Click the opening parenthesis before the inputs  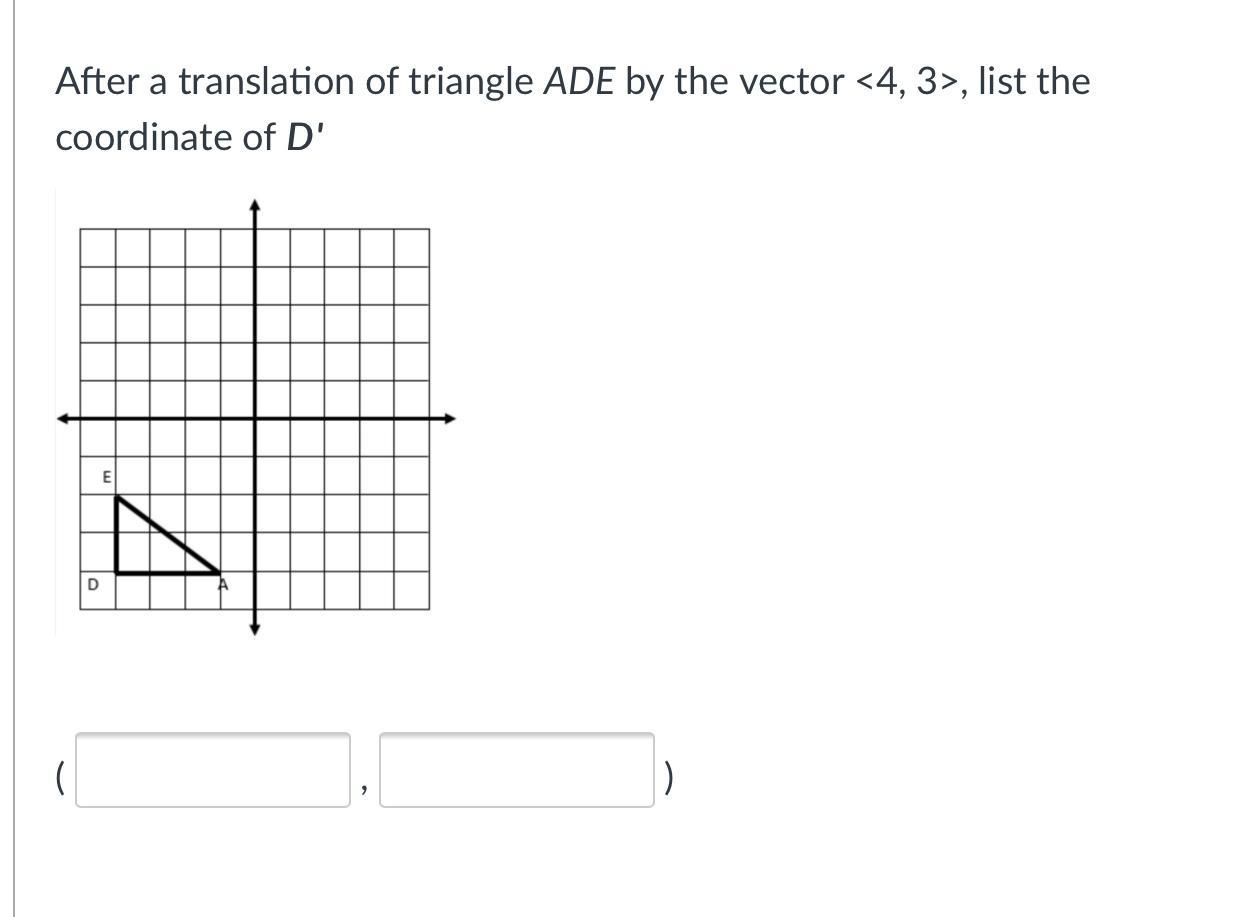point(61,775)
